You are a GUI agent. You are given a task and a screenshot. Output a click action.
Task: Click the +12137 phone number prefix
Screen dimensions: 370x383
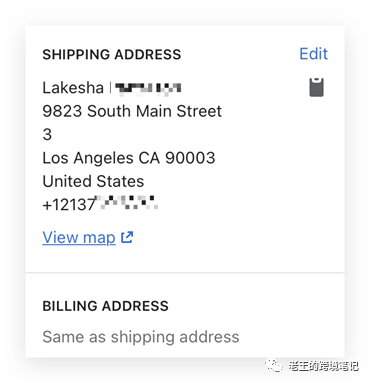tap(69, 204)
